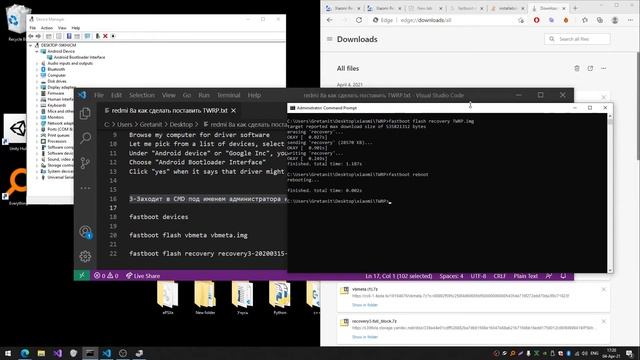The width and height of the screenshot is (640, 360).
Task: Open File Explorer from the taskbar
Action: tap(41, 353)
